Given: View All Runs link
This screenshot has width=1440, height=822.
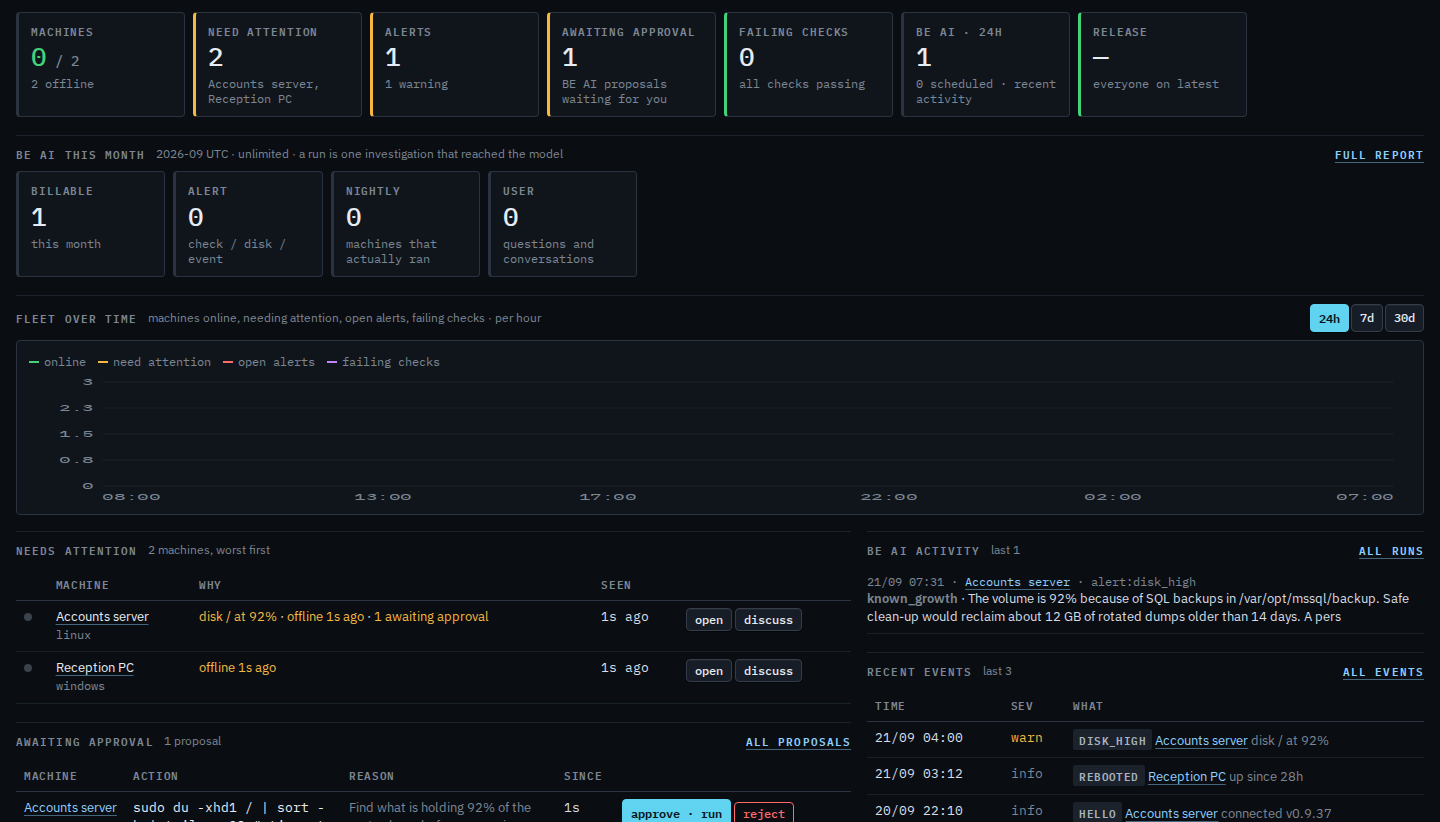Looking at the screenshot, I should pyautogui.click(x=1391, y=551).
